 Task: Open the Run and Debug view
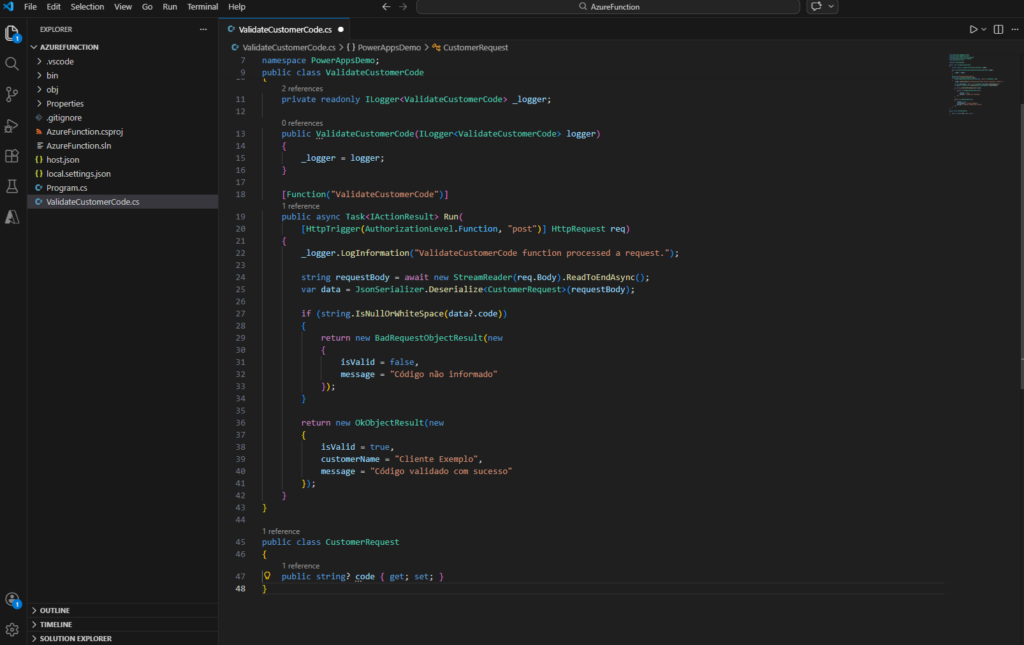[12, 125]
